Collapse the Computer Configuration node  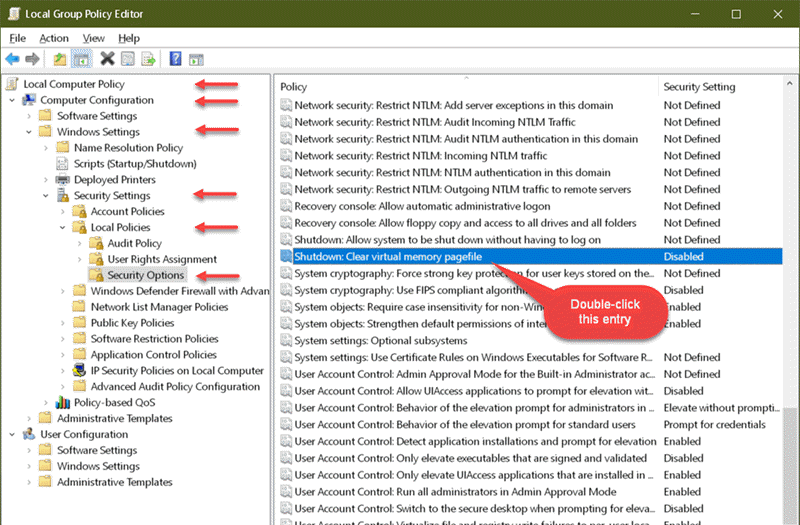(12, 101)
